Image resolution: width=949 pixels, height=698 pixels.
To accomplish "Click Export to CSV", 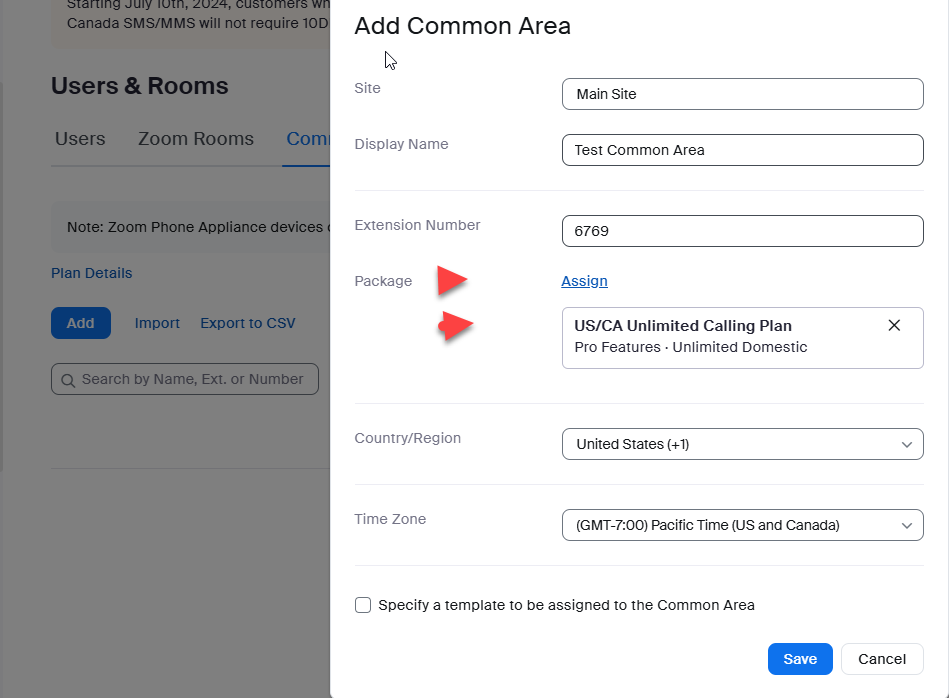I will [248, 323].
